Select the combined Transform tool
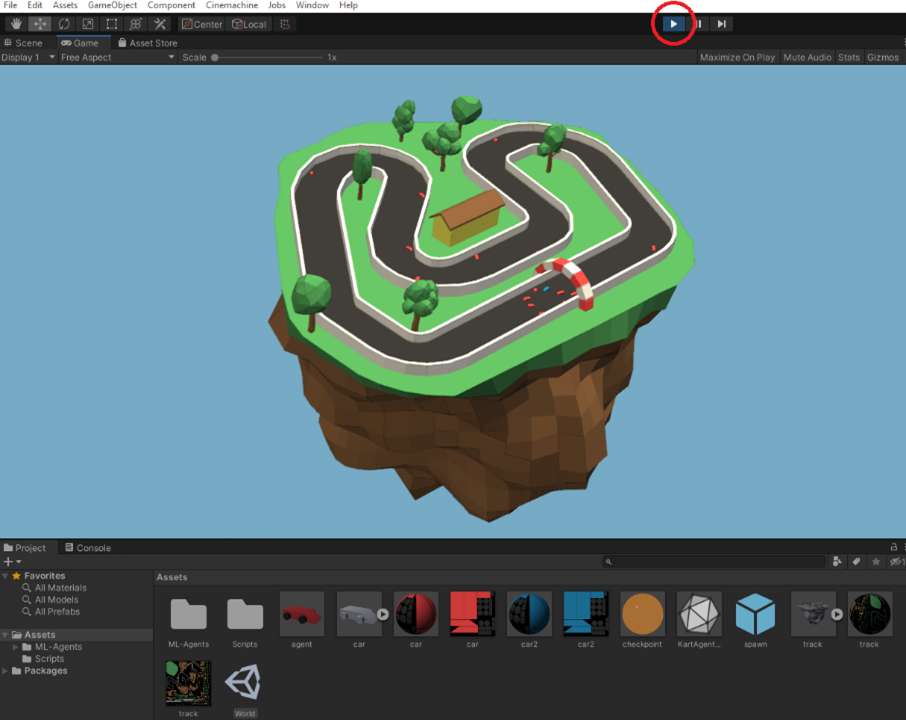 135,24
